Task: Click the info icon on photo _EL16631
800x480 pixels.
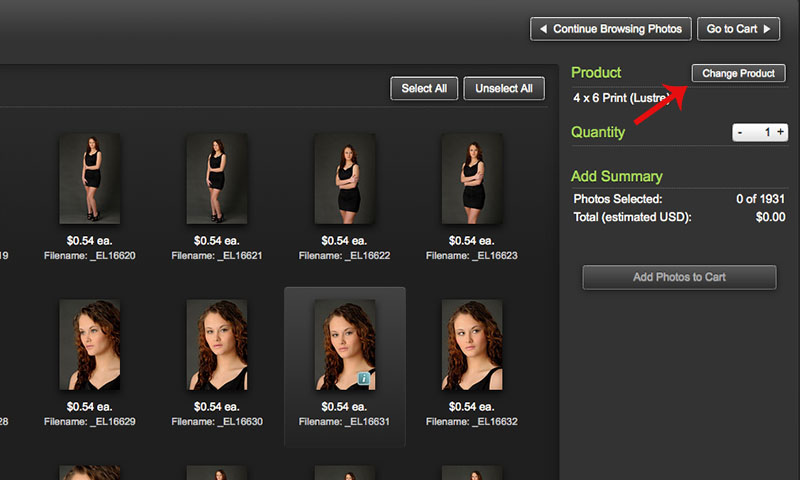Action: [365, 379]
